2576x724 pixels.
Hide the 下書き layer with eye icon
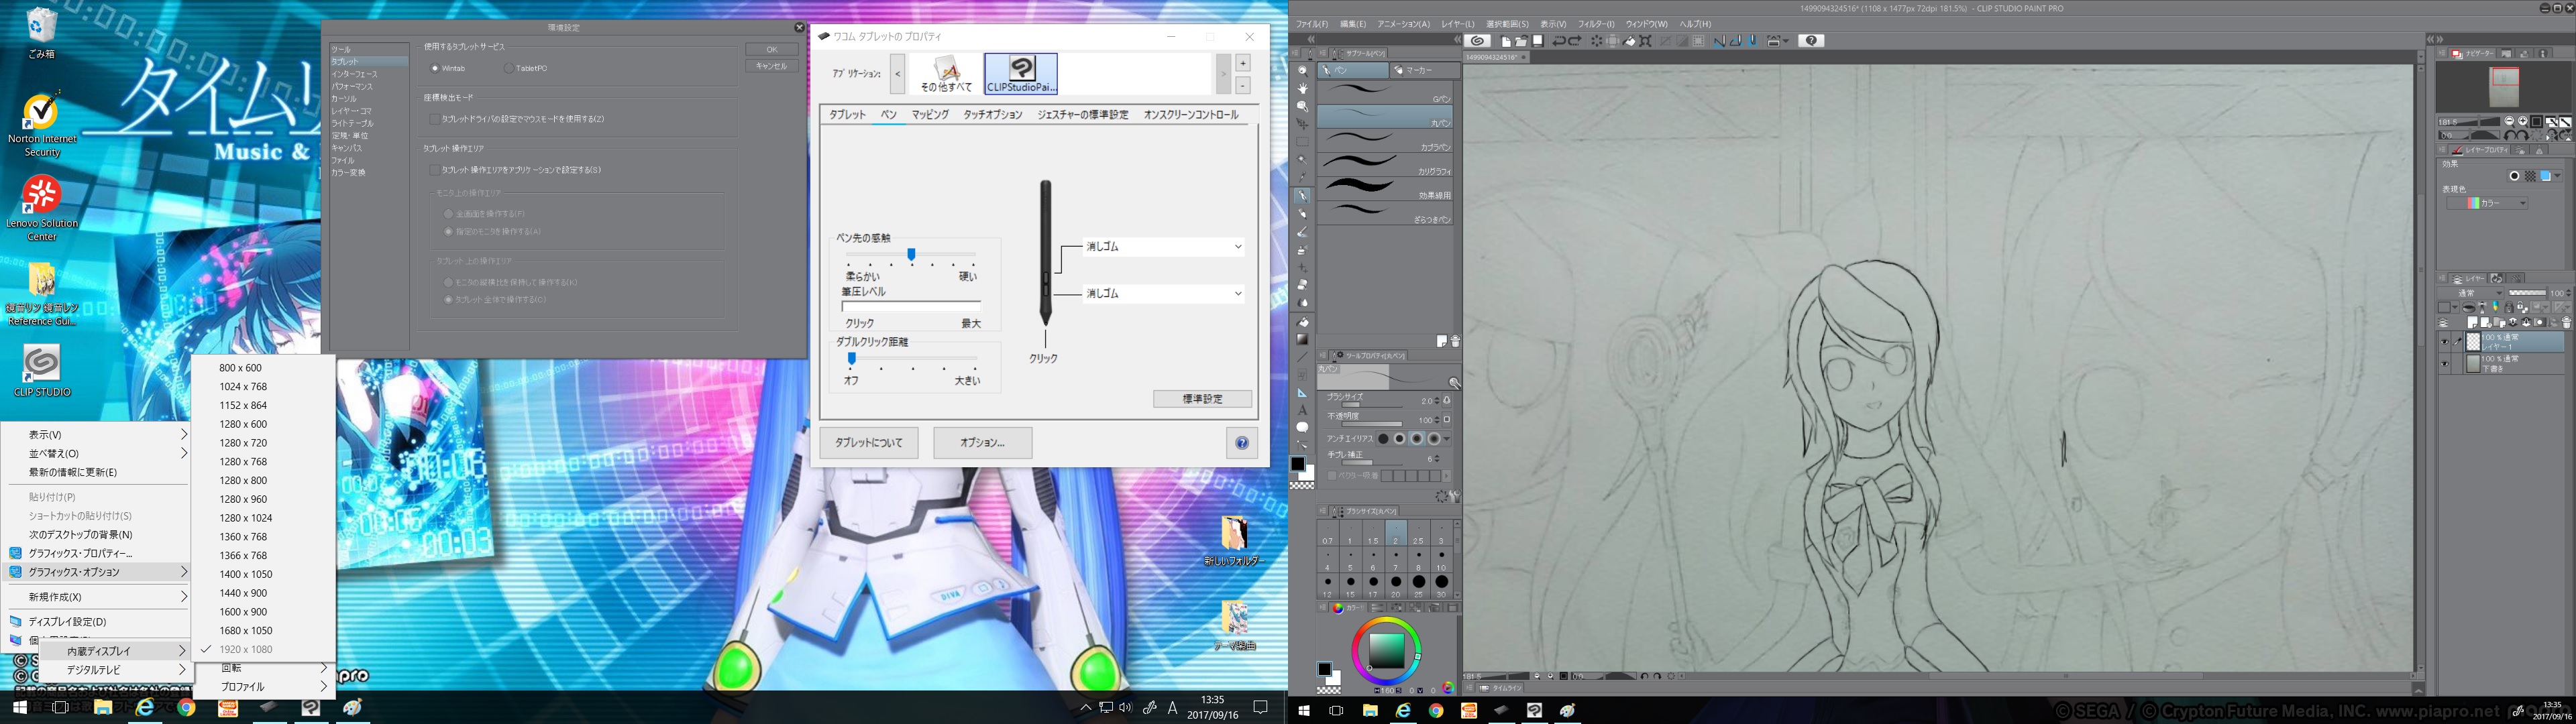pos(2444,364)
